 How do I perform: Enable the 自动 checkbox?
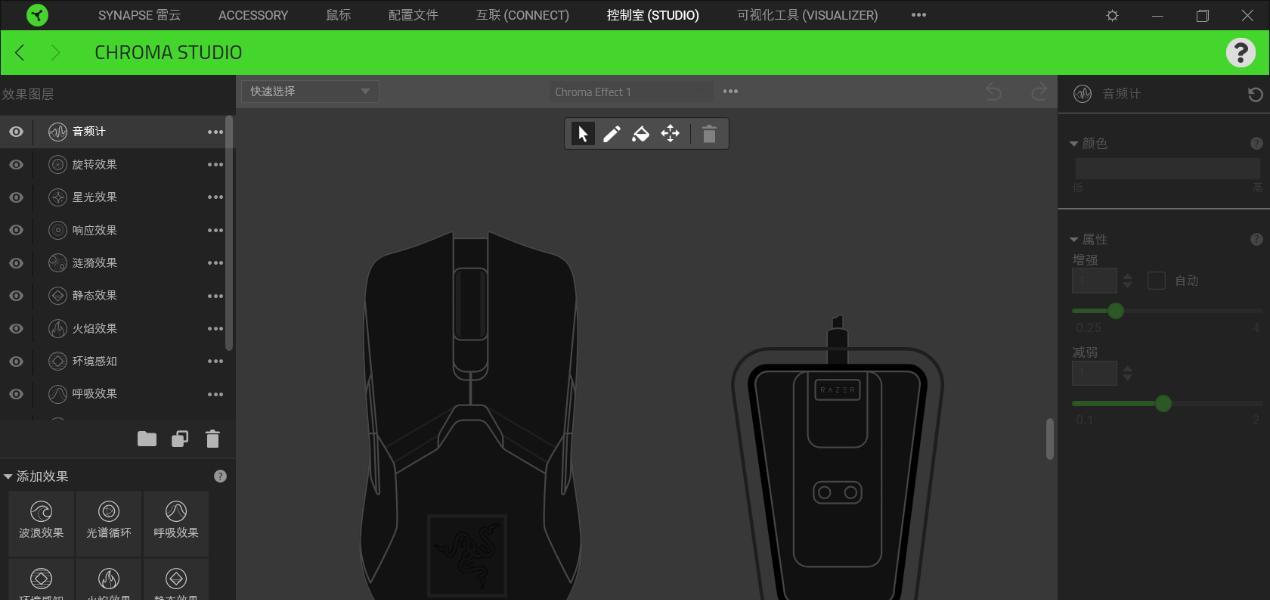pos(1156,281)
